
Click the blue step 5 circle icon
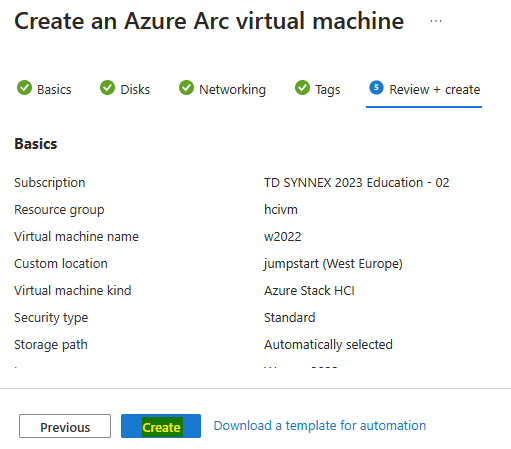[x=376, y=88]
